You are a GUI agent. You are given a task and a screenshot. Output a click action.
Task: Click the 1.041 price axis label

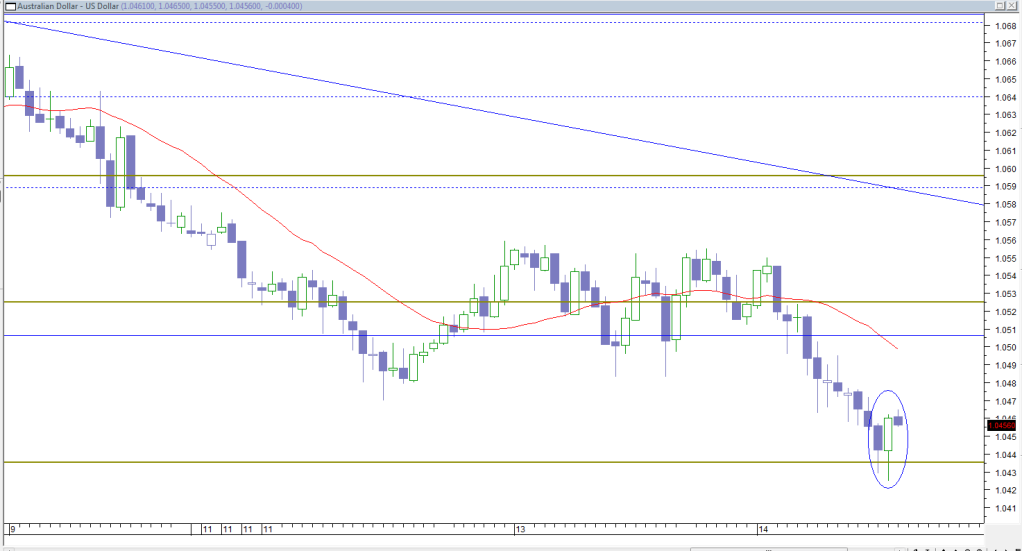click(x=1005, y=509)
